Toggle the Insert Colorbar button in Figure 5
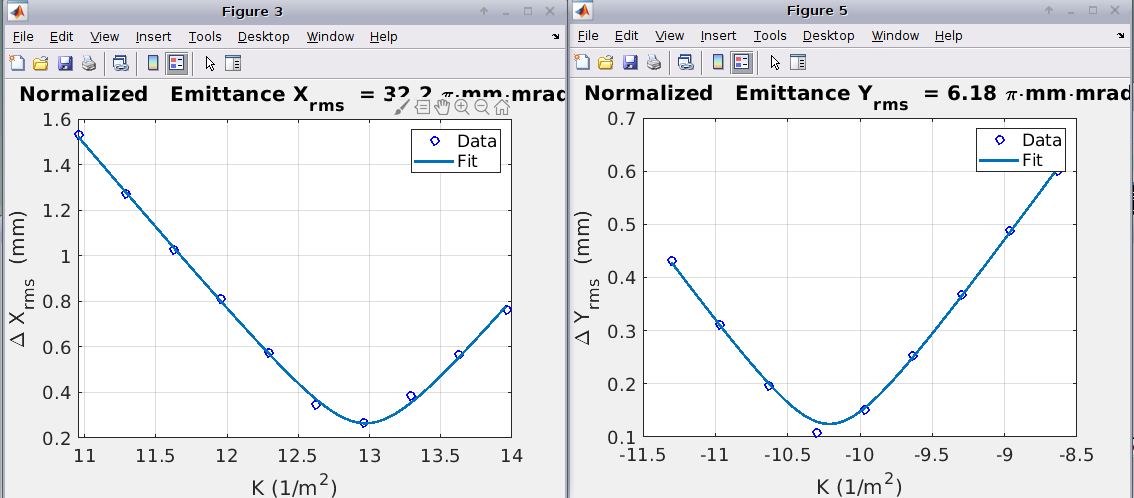The width and height of the screenshot is (1134, 498). 718,63
